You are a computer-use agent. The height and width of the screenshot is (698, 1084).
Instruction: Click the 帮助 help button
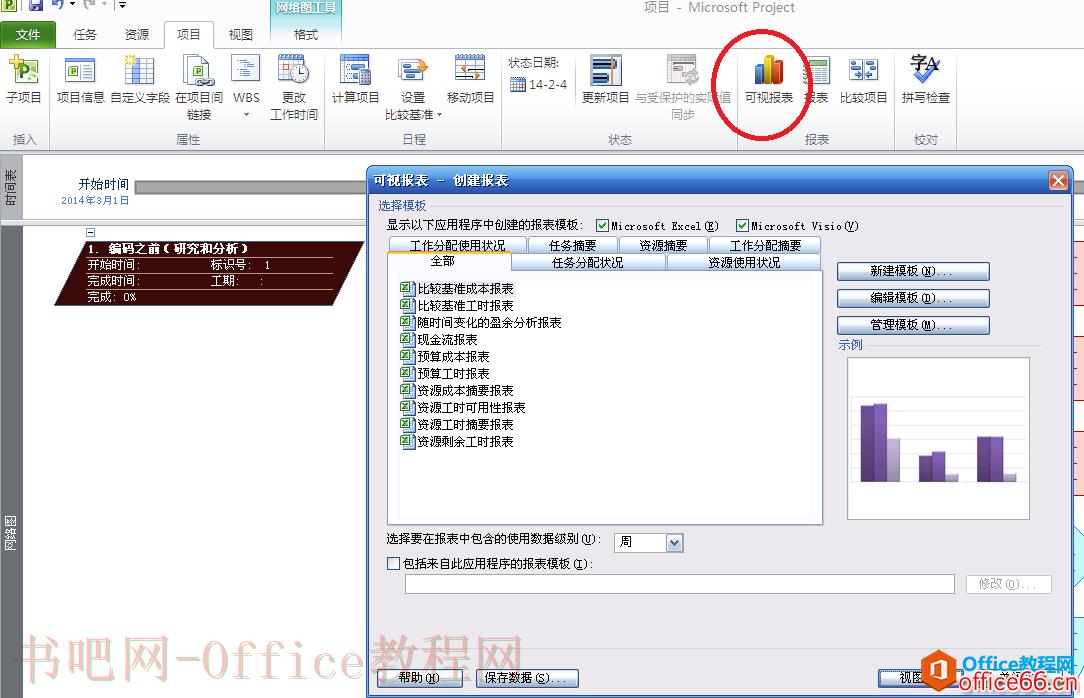(x=420, y=678)
